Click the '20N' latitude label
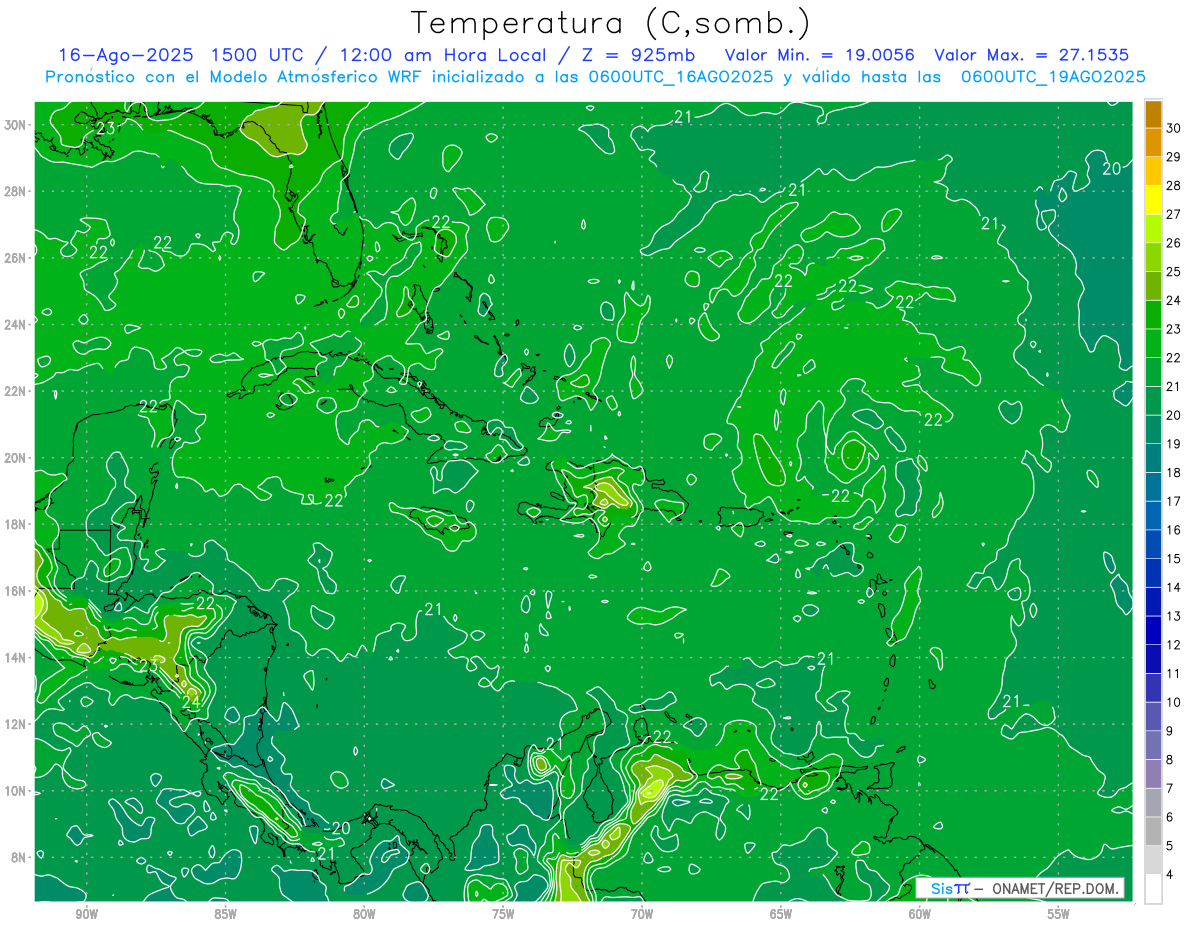 (16, 458)
